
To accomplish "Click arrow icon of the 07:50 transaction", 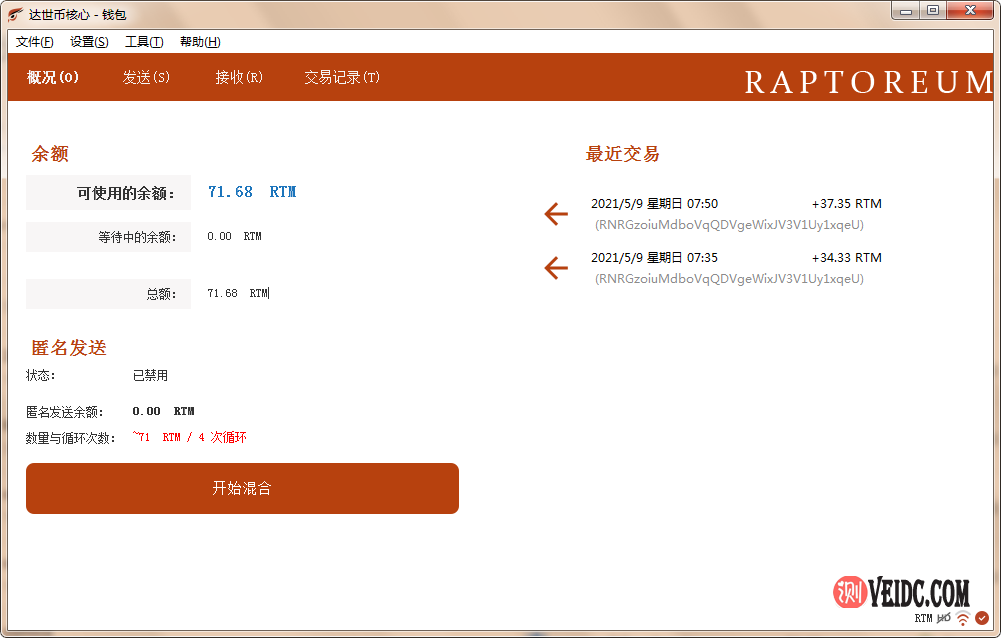I will pos(556,214).
